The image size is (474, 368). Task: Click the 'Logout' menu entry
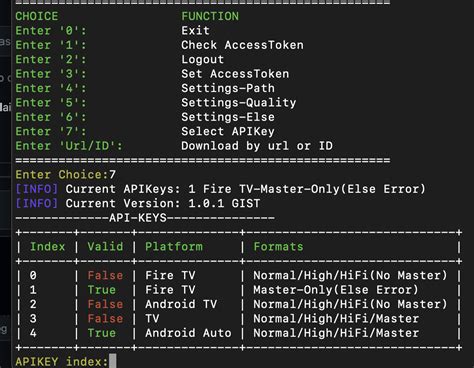[x=202, y=59]
